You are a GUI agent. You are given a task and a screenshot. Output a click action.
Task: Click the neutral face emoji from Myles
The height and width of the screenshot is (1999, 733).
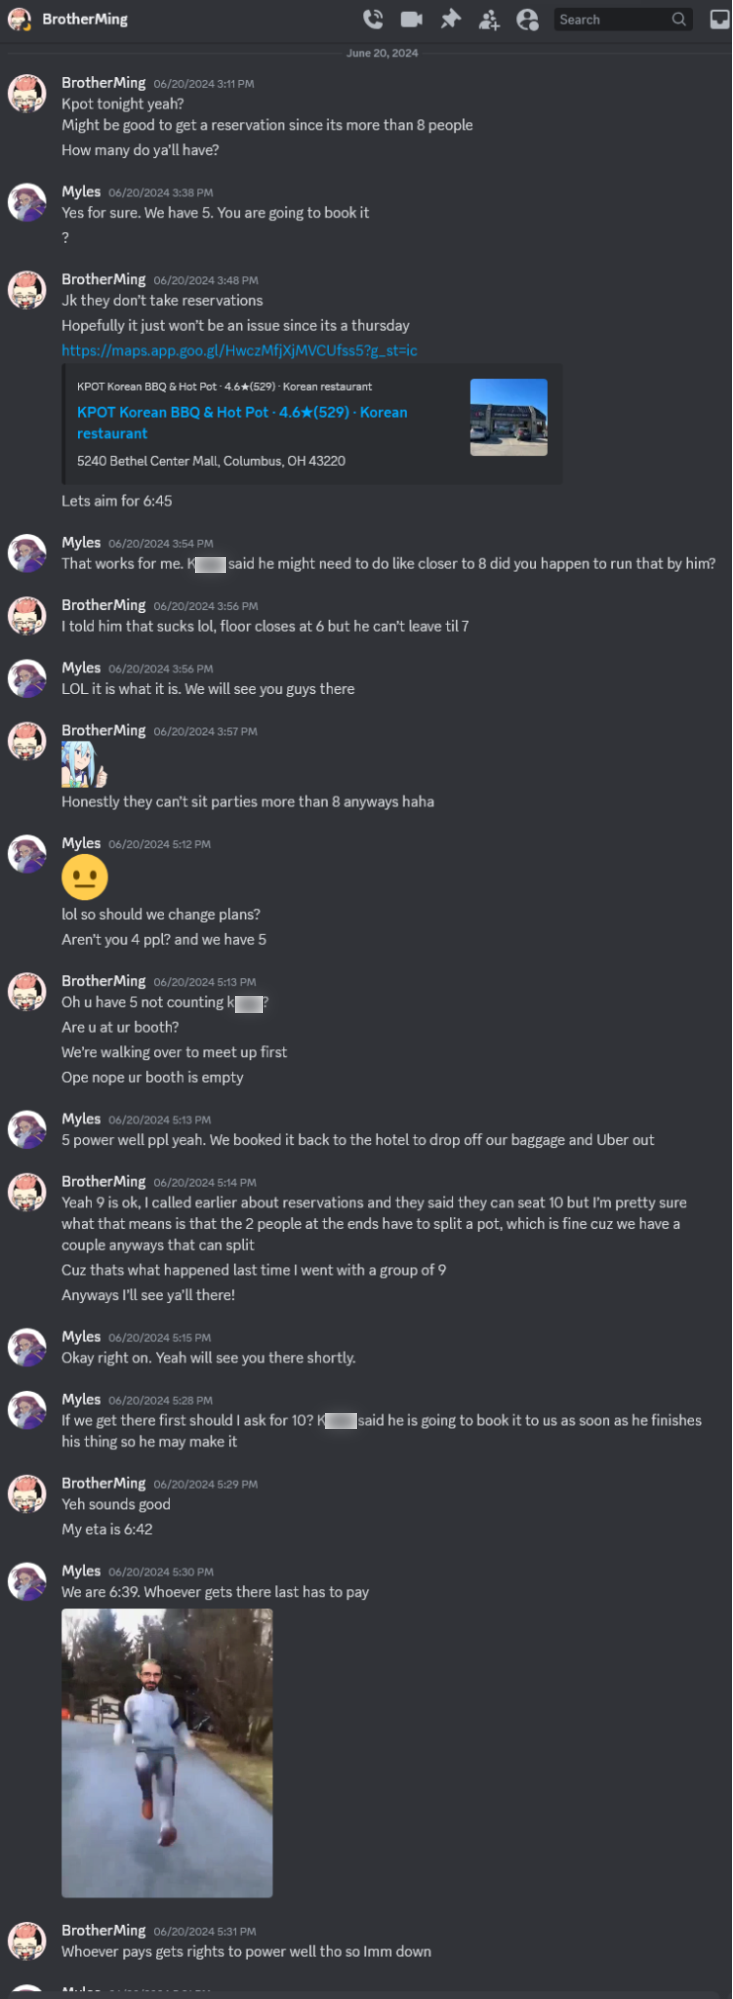pyautogui.click(x=85, y=877)
